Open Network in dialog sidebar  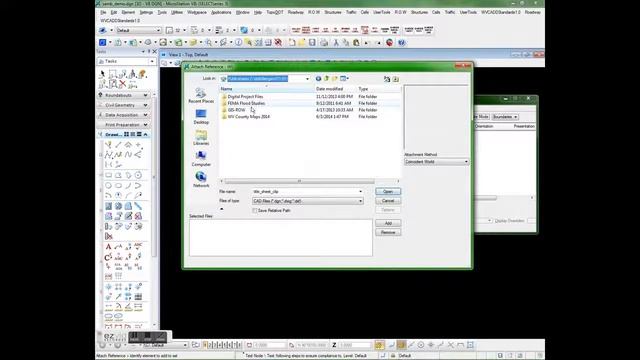[201, 180]
